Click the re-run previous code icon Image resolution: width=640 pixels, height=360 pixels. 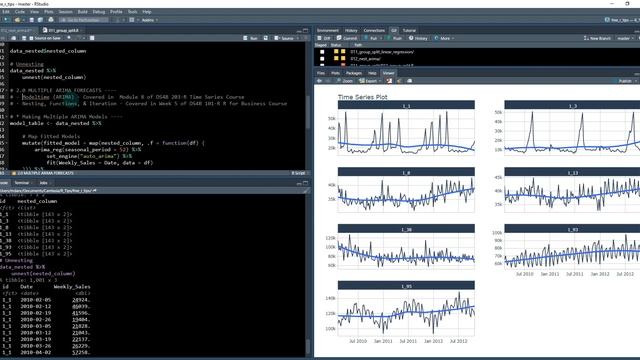click(266, 38)
